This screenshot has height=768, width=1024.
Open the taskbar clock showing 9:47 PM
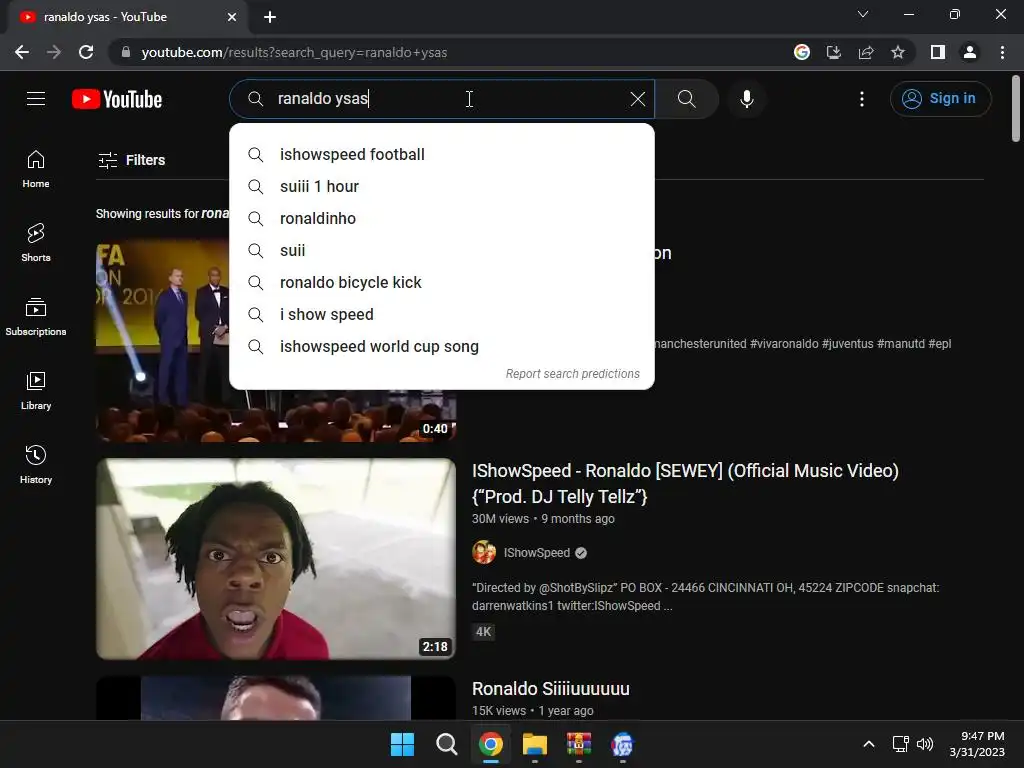[977, 744]
